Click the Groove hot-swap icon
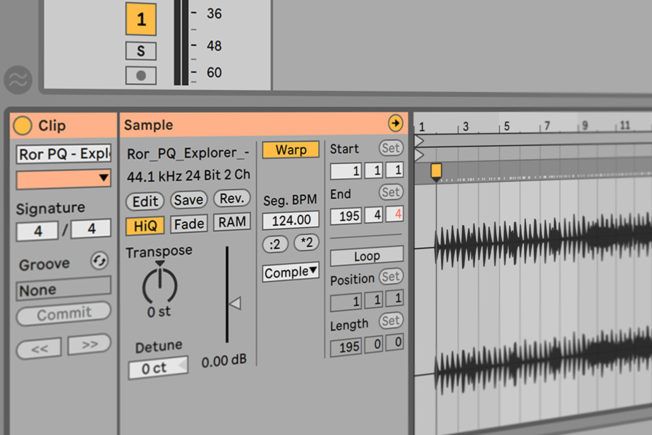 pos(99,261)
